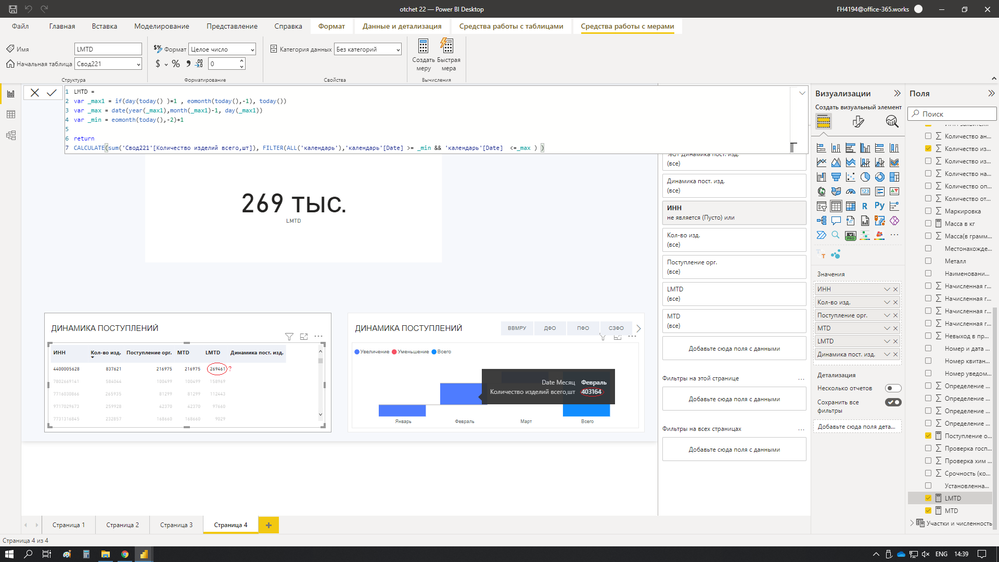Choose the Matrix visual
The width and height of the screenshot is (999, 562).
tap(851, 206)
